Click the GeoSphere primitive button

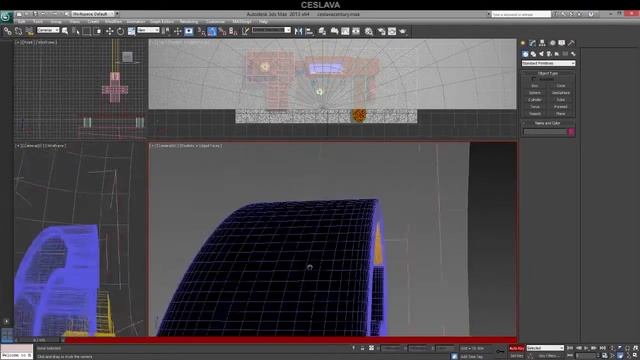click(x=561, y=93)
